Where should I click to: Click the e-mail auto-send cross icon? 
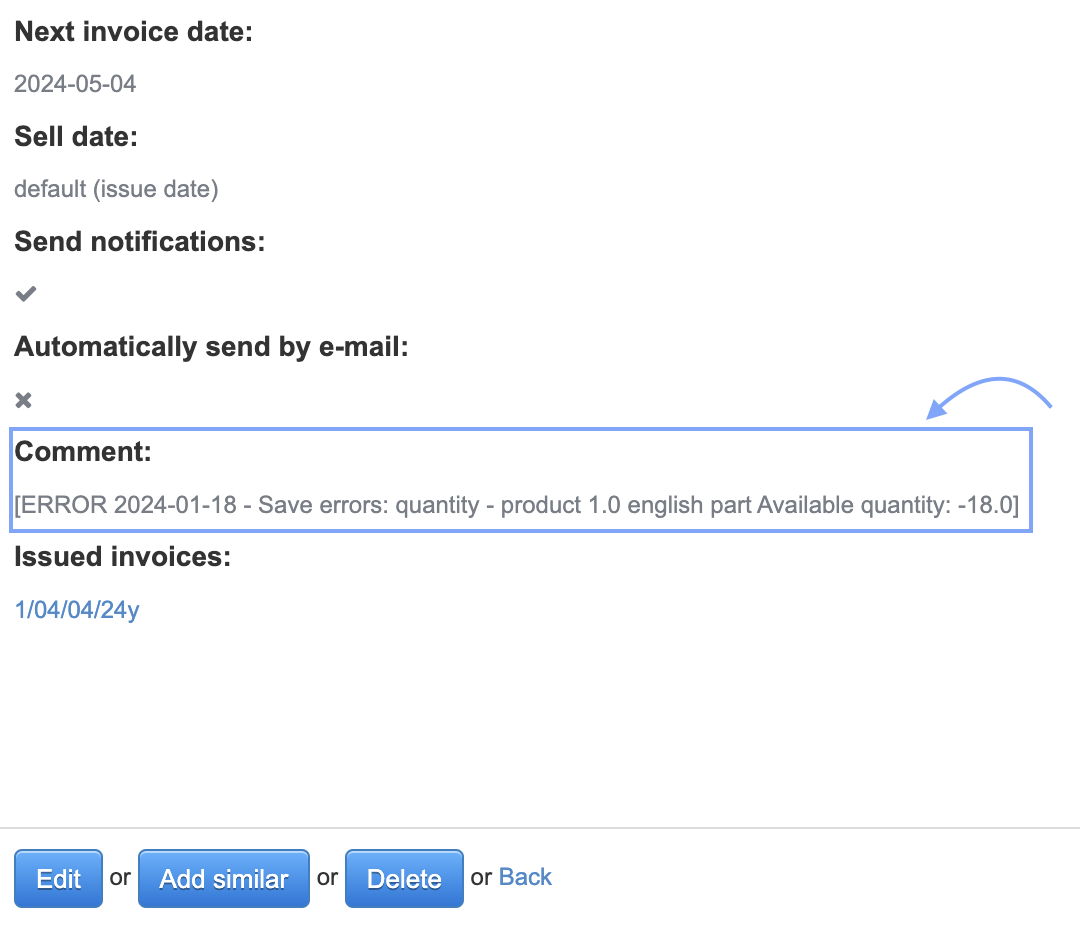click(24, 400)
